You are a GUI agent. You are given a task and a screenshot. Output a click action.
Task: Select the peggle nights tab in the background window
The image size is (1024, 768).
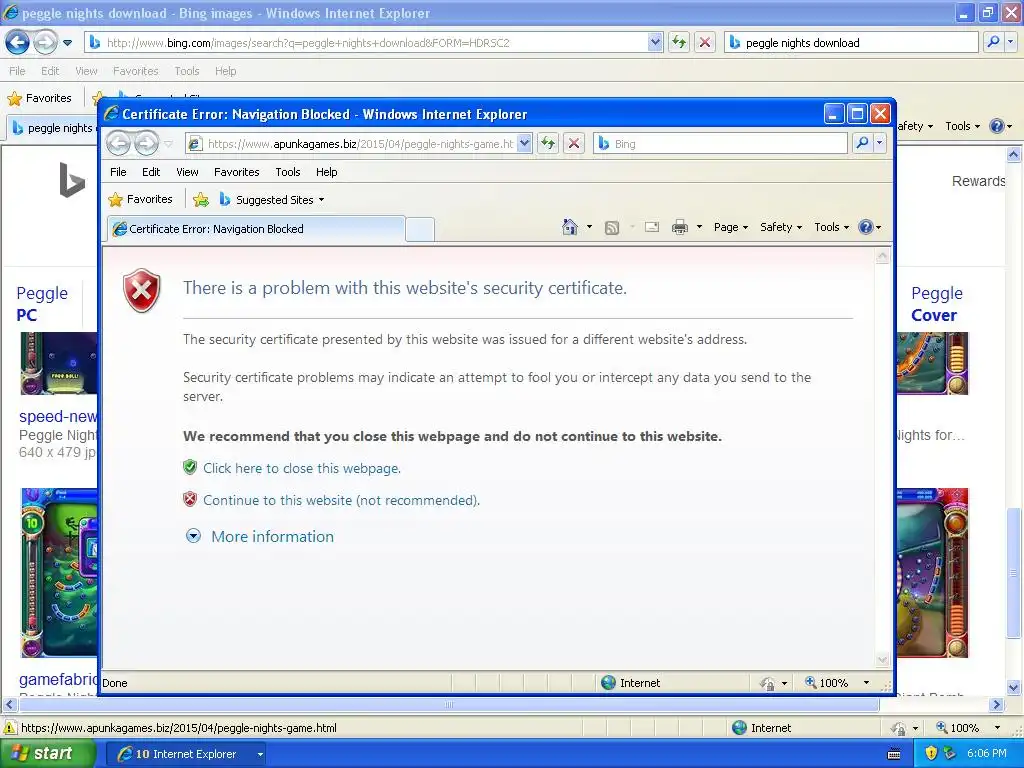coord(54,128)
